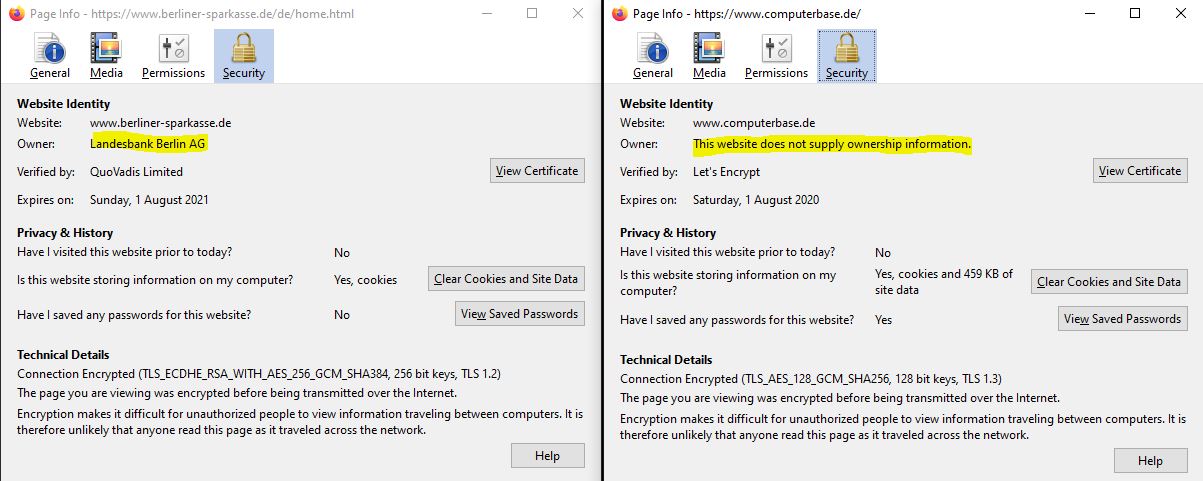The height and width of the screenshot is (481, 1203).
Task: View Saved Passwords for computerbase.de
Action: tap(1122, 319)
